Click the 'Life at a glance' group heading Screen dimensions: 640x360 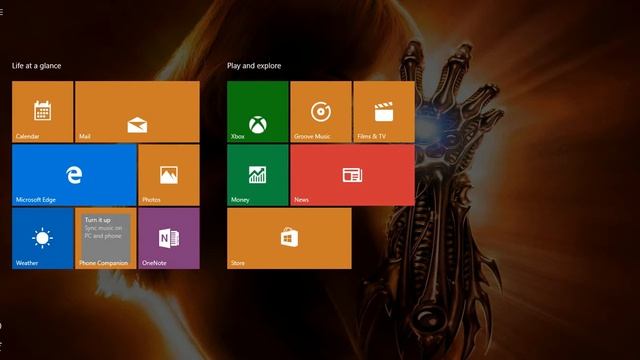(x=36, y=66)
